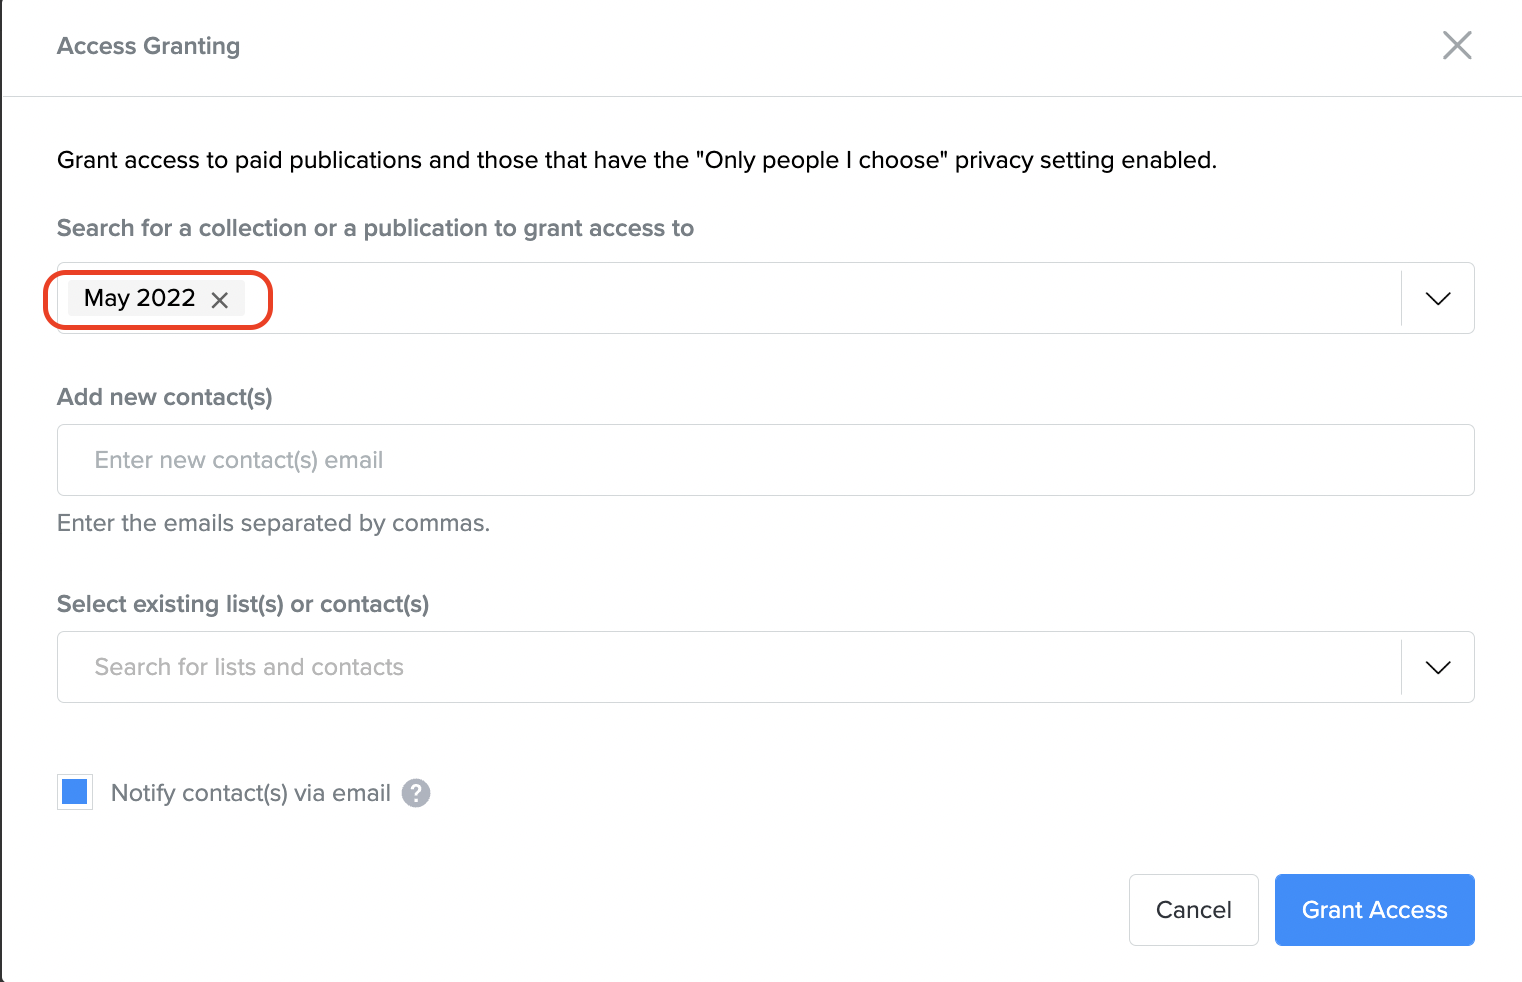The image size is (1522, 982).
Task: Click blank footer space left of Cancel
Action: (600, 910)
